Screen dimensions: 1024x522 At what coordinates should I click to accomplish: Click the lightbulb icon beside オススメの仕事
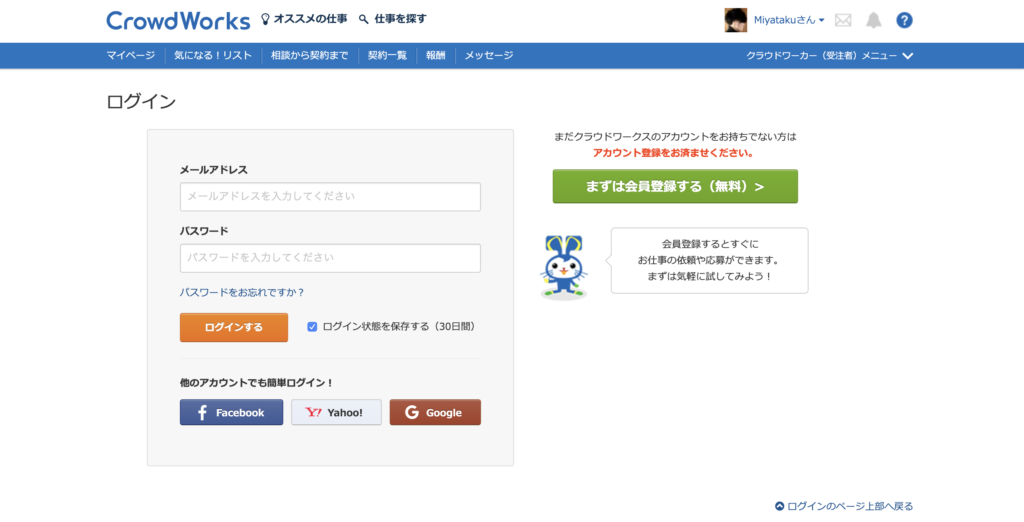point(265,19)
